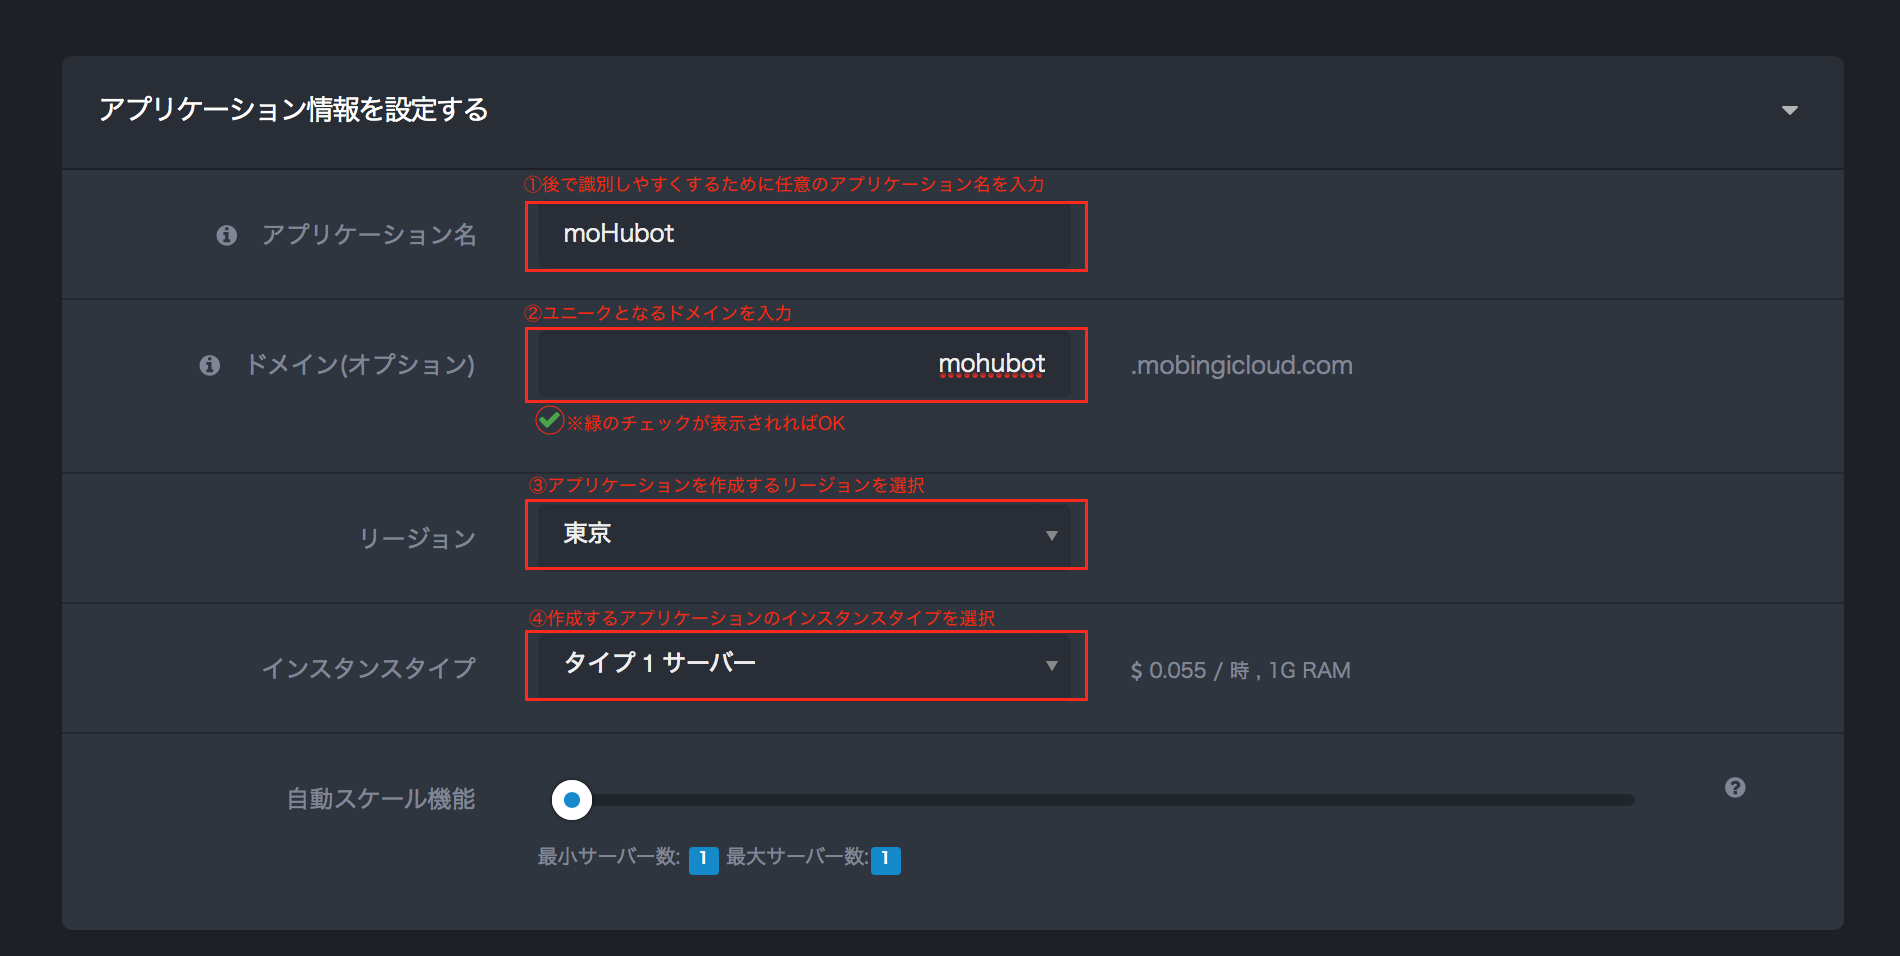The height and width of the screenshot is (956, 1900).
Task: Click the maximum server count badge showing 1
Action: coord(884,860)
